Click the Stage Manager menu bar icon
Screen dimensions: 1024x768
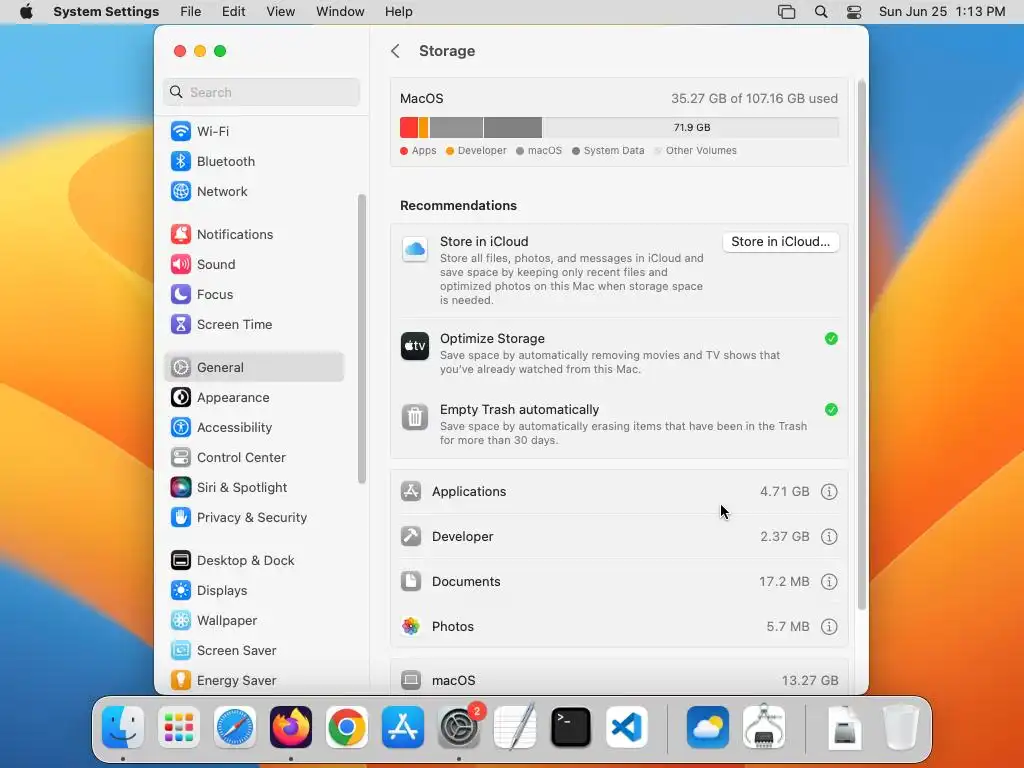[786, 12]
